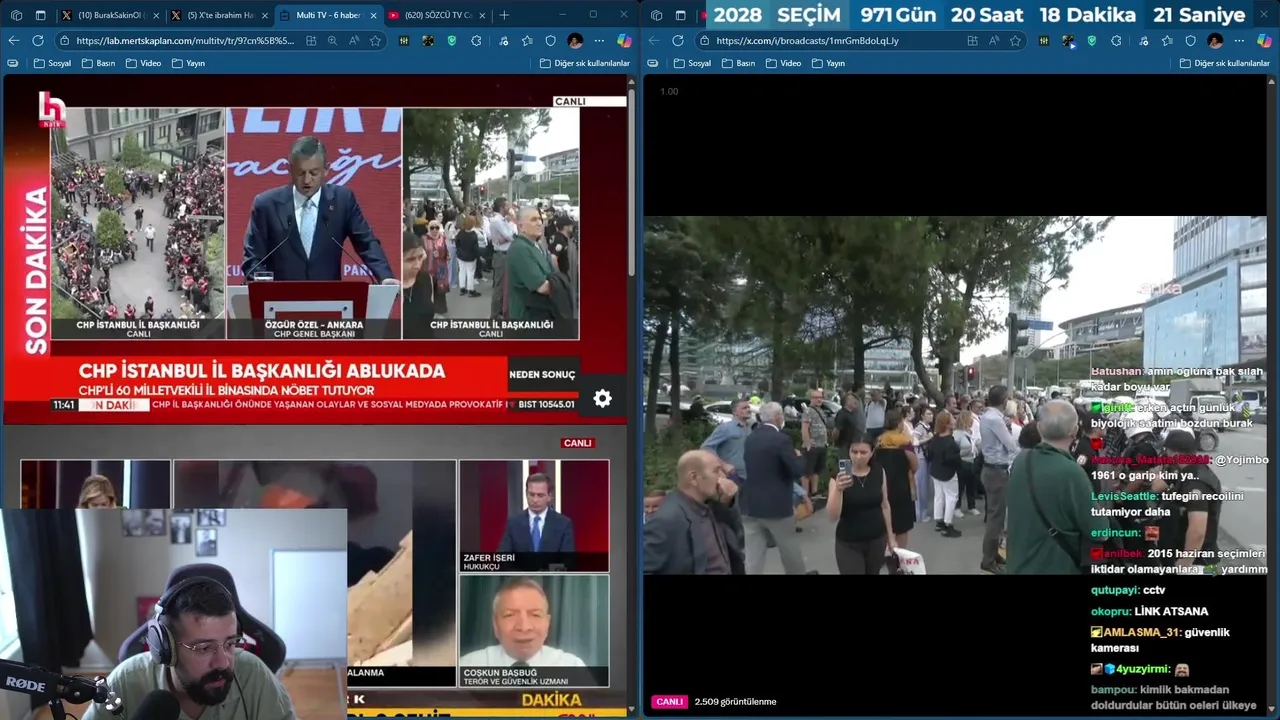Switch to the BurakSakinOl X tab
The image size is (1280, 720).
pos(110,15)
